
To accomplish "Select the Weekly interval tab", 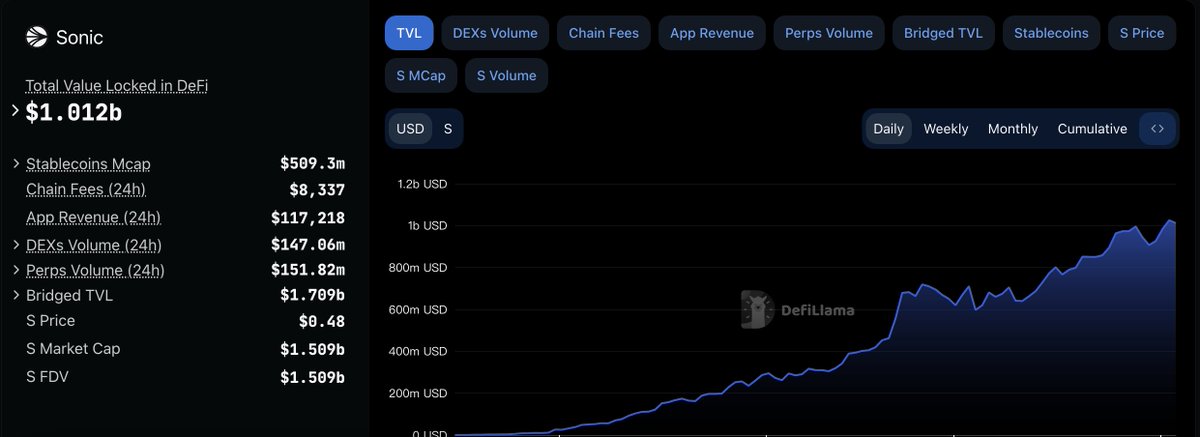I will point(945,129).
